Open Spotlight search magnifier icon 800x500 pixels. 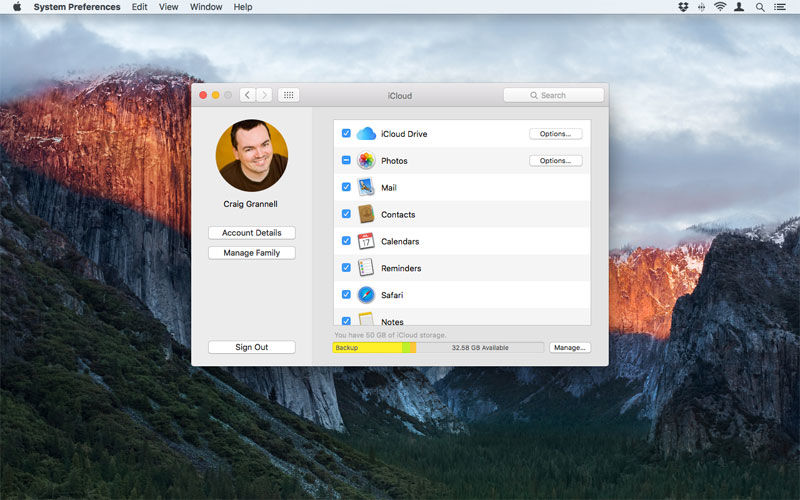point(760,7)
